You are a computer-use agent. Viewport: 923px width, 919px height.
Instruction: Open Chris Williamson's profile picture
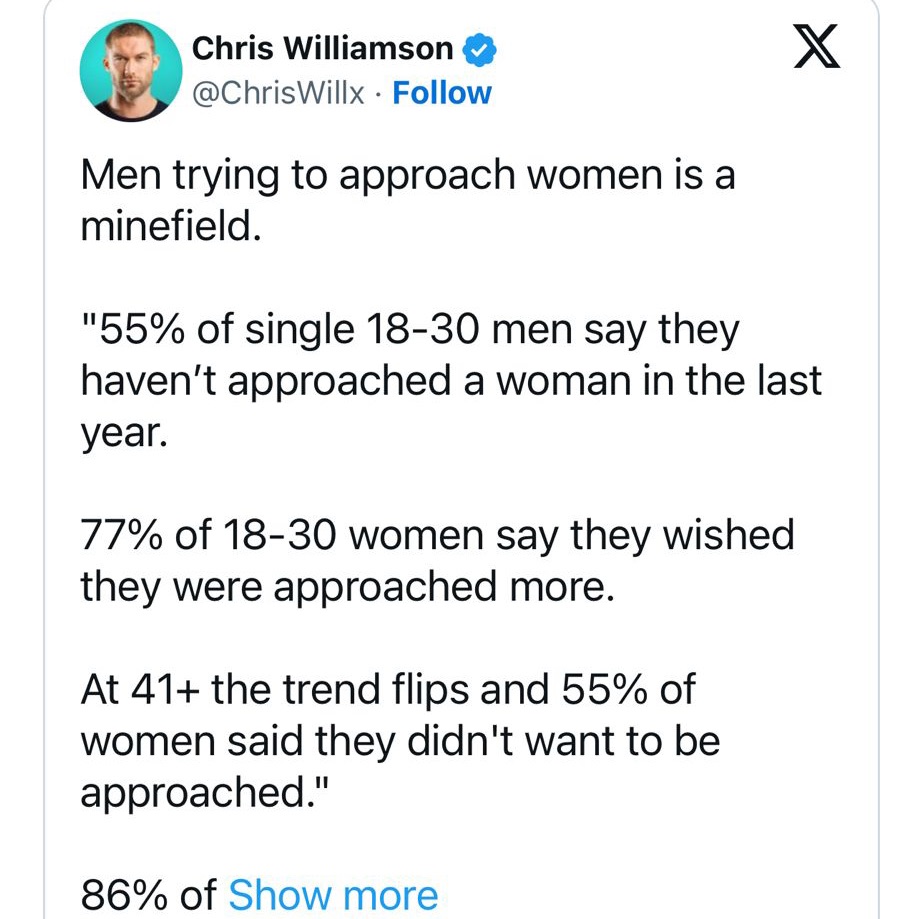coord(131,69)
